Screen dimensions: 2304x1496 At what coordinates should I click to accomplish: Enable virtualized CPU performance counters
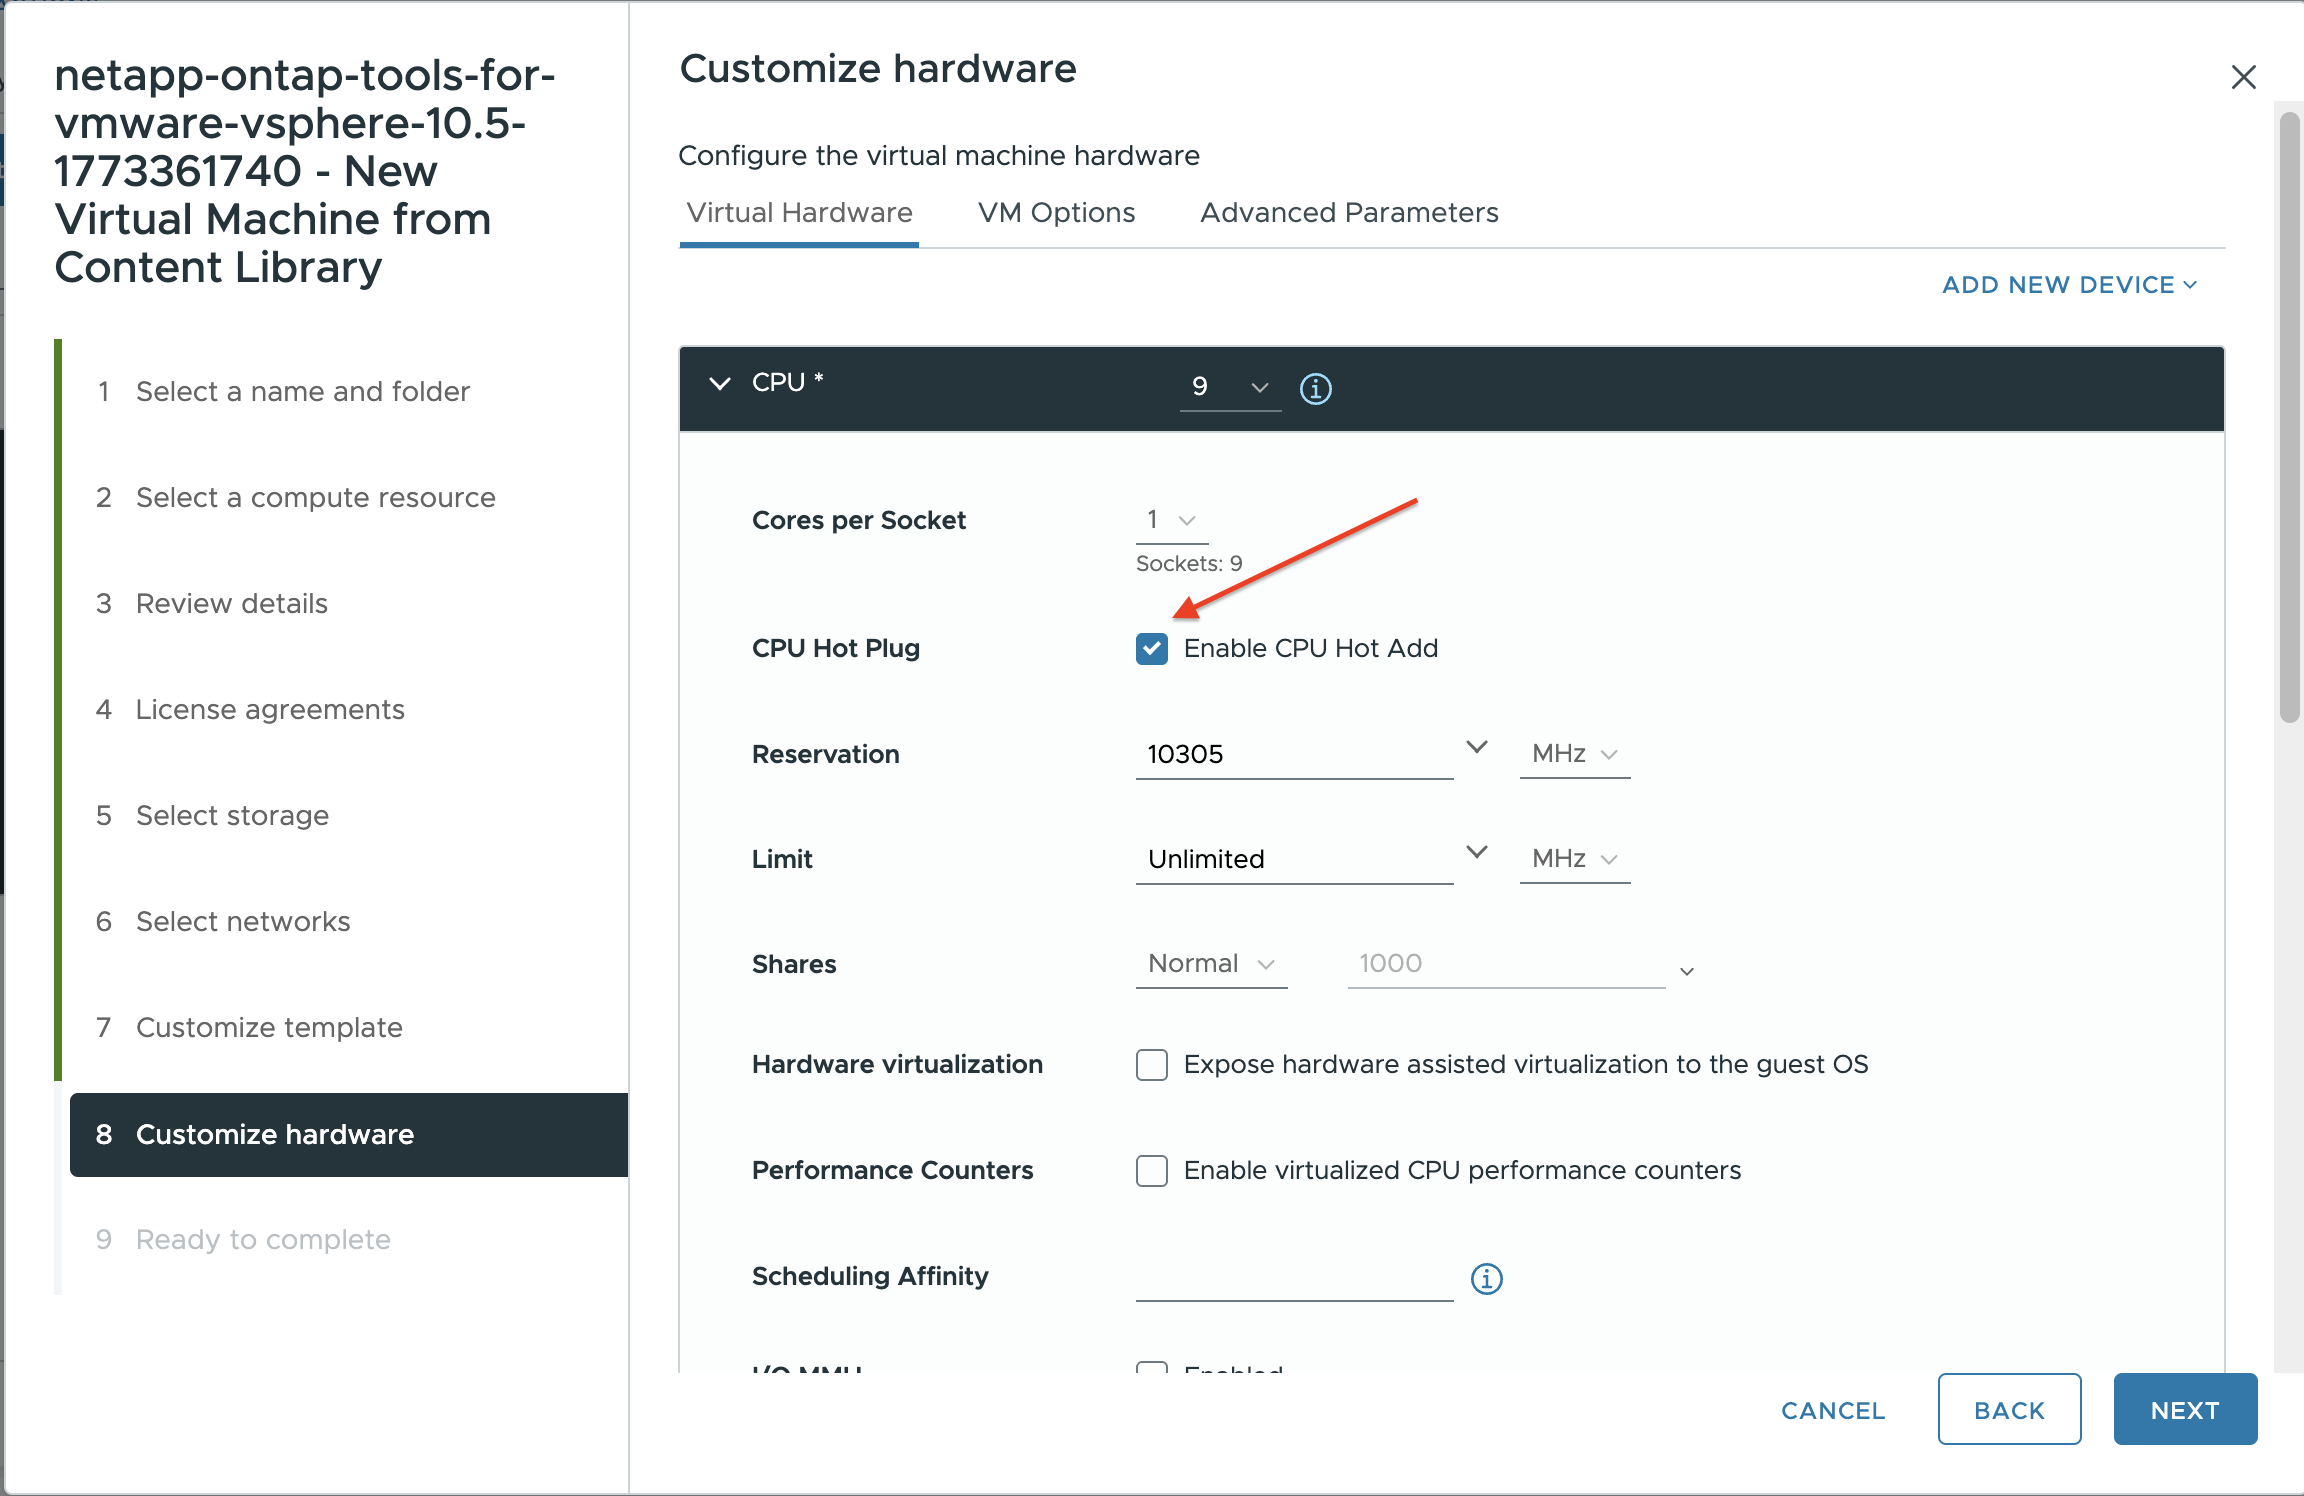[1151, 1171]
